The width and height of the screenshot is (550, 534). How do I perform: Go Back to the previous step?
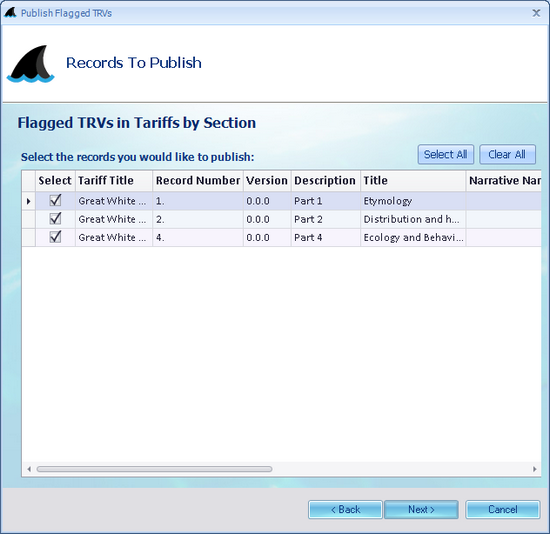[x=345, y=509]
